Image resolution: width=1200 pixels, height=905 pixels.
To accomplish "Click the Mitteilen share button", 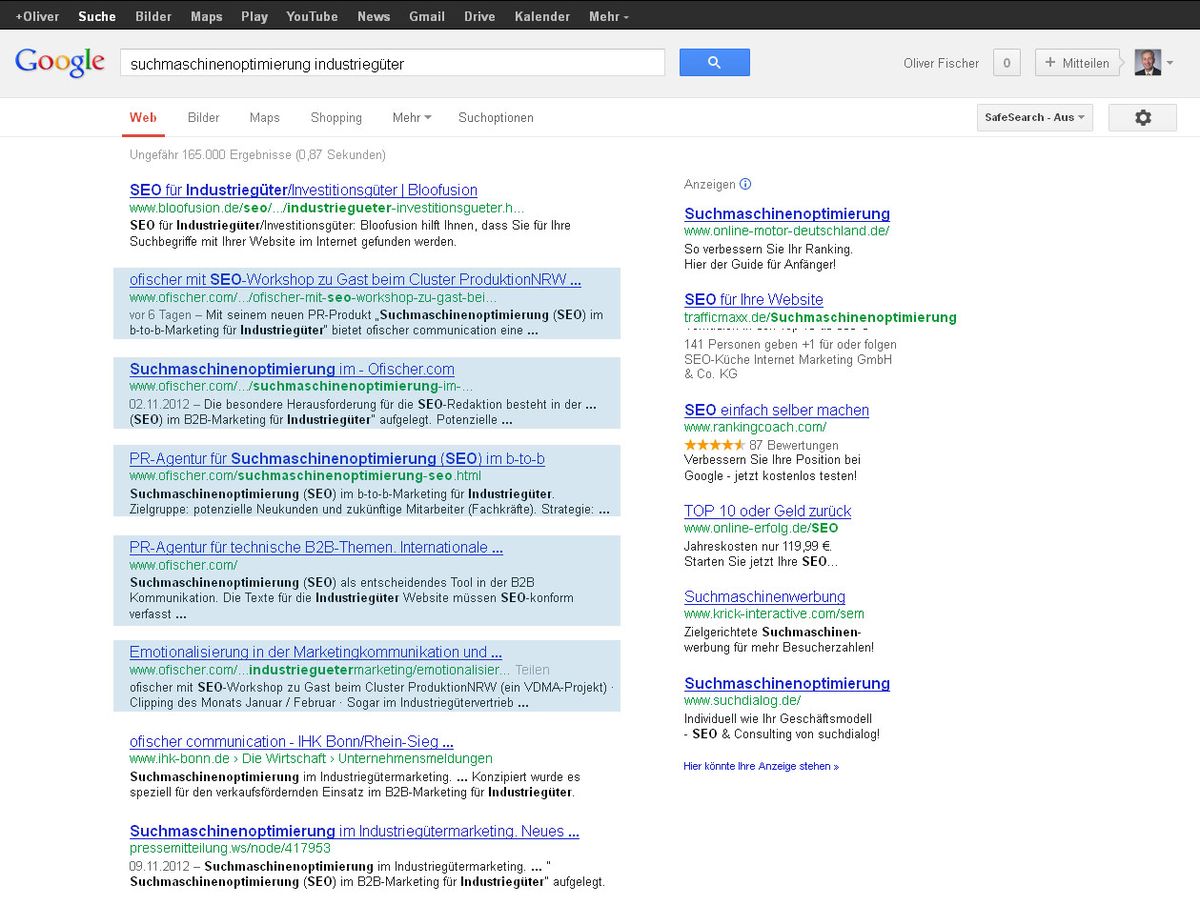I will coord(1077,63).
